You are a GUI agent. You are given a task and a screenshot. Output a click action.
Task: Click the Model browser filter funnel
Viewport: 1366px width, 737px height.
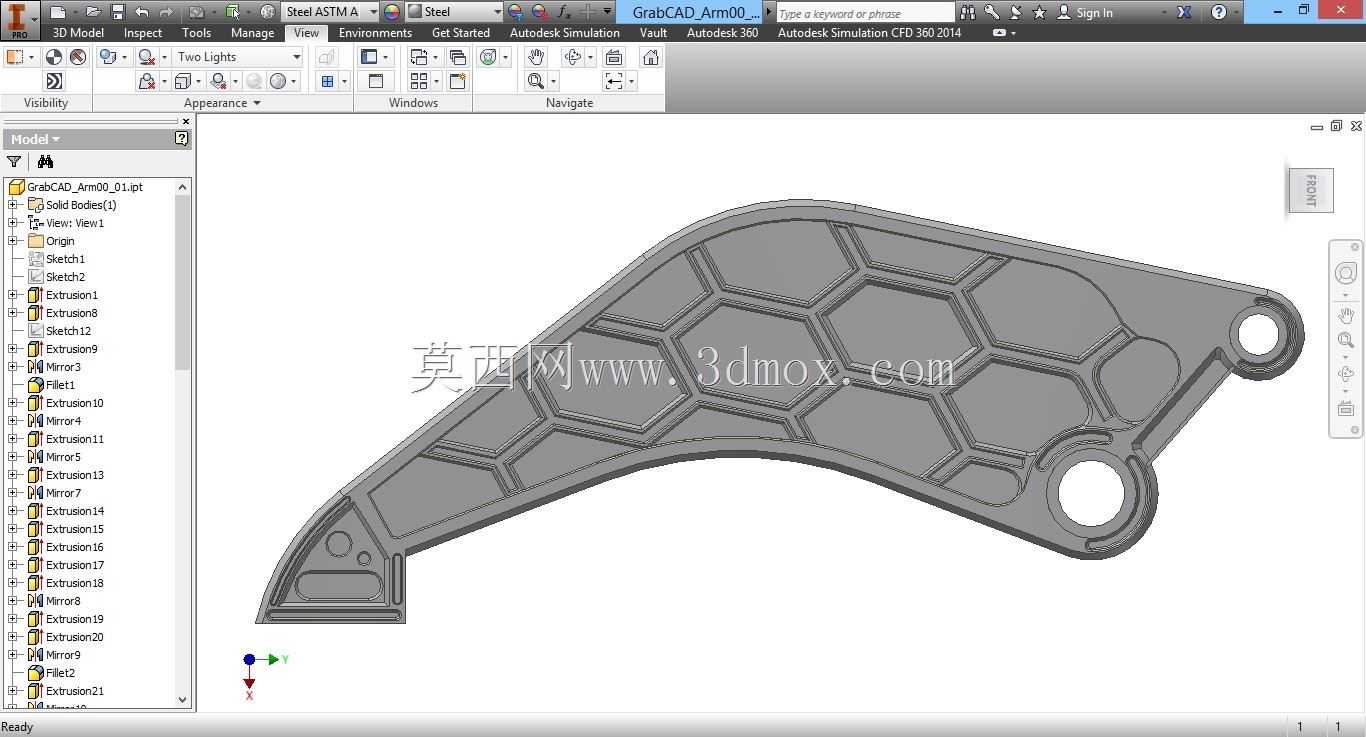click(x=14, y=162)
